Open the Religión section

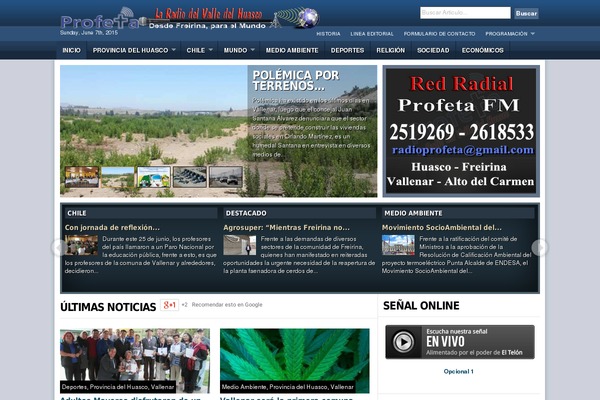tap(390, 50)
